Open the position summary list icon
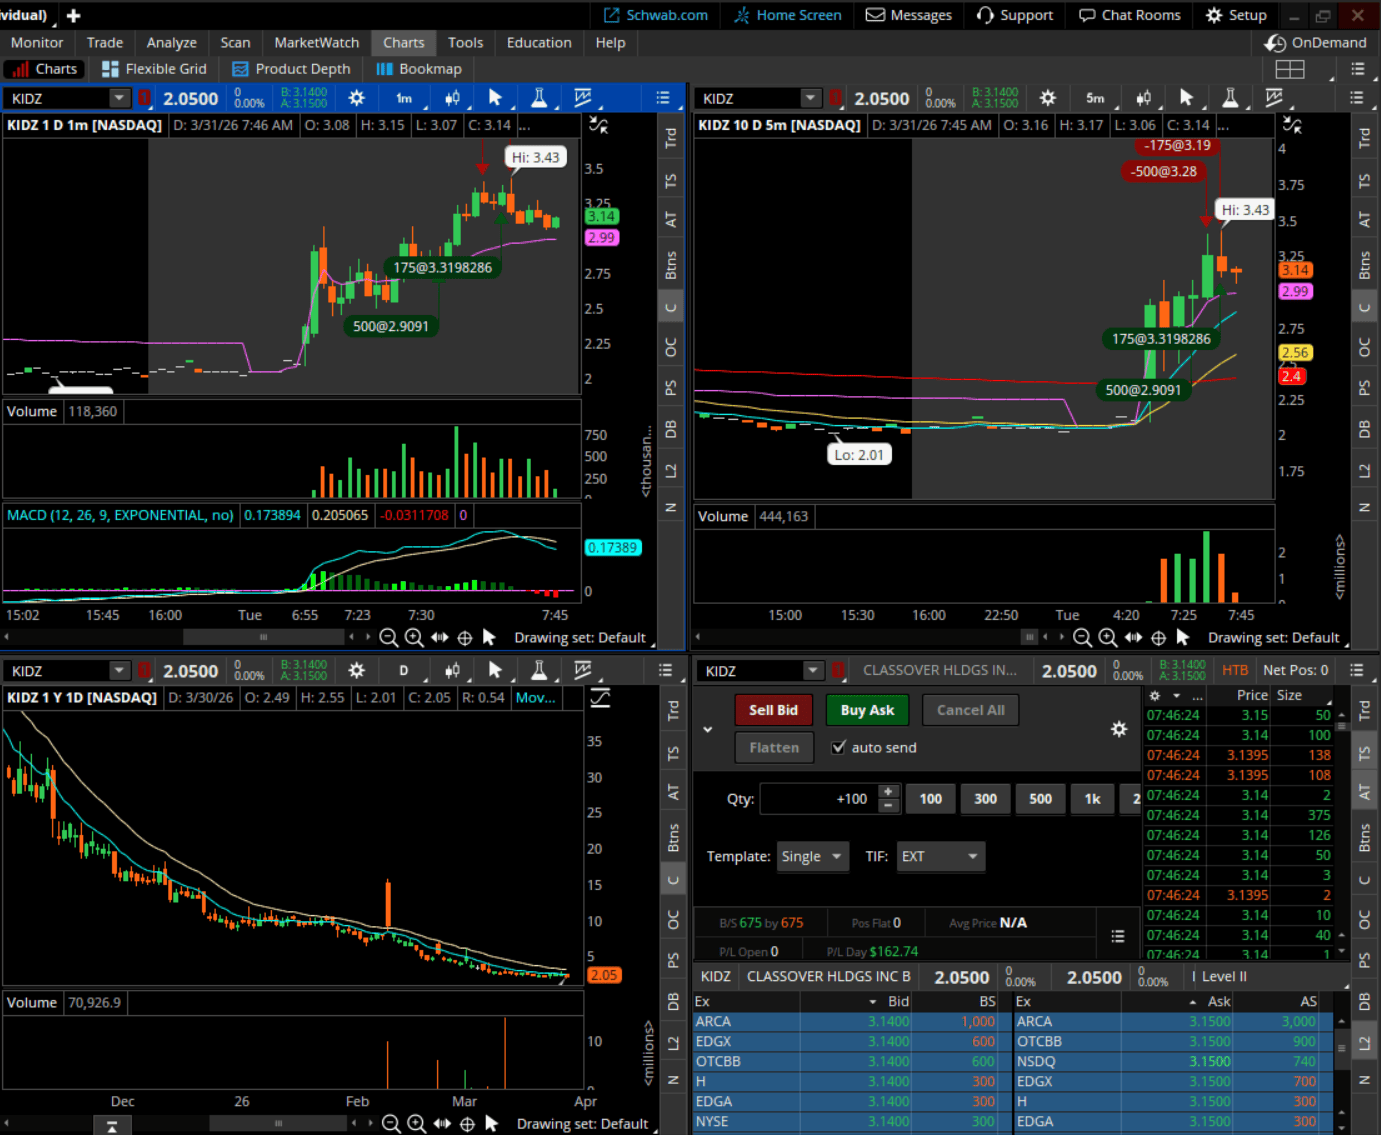 (x=1118, y=937)
